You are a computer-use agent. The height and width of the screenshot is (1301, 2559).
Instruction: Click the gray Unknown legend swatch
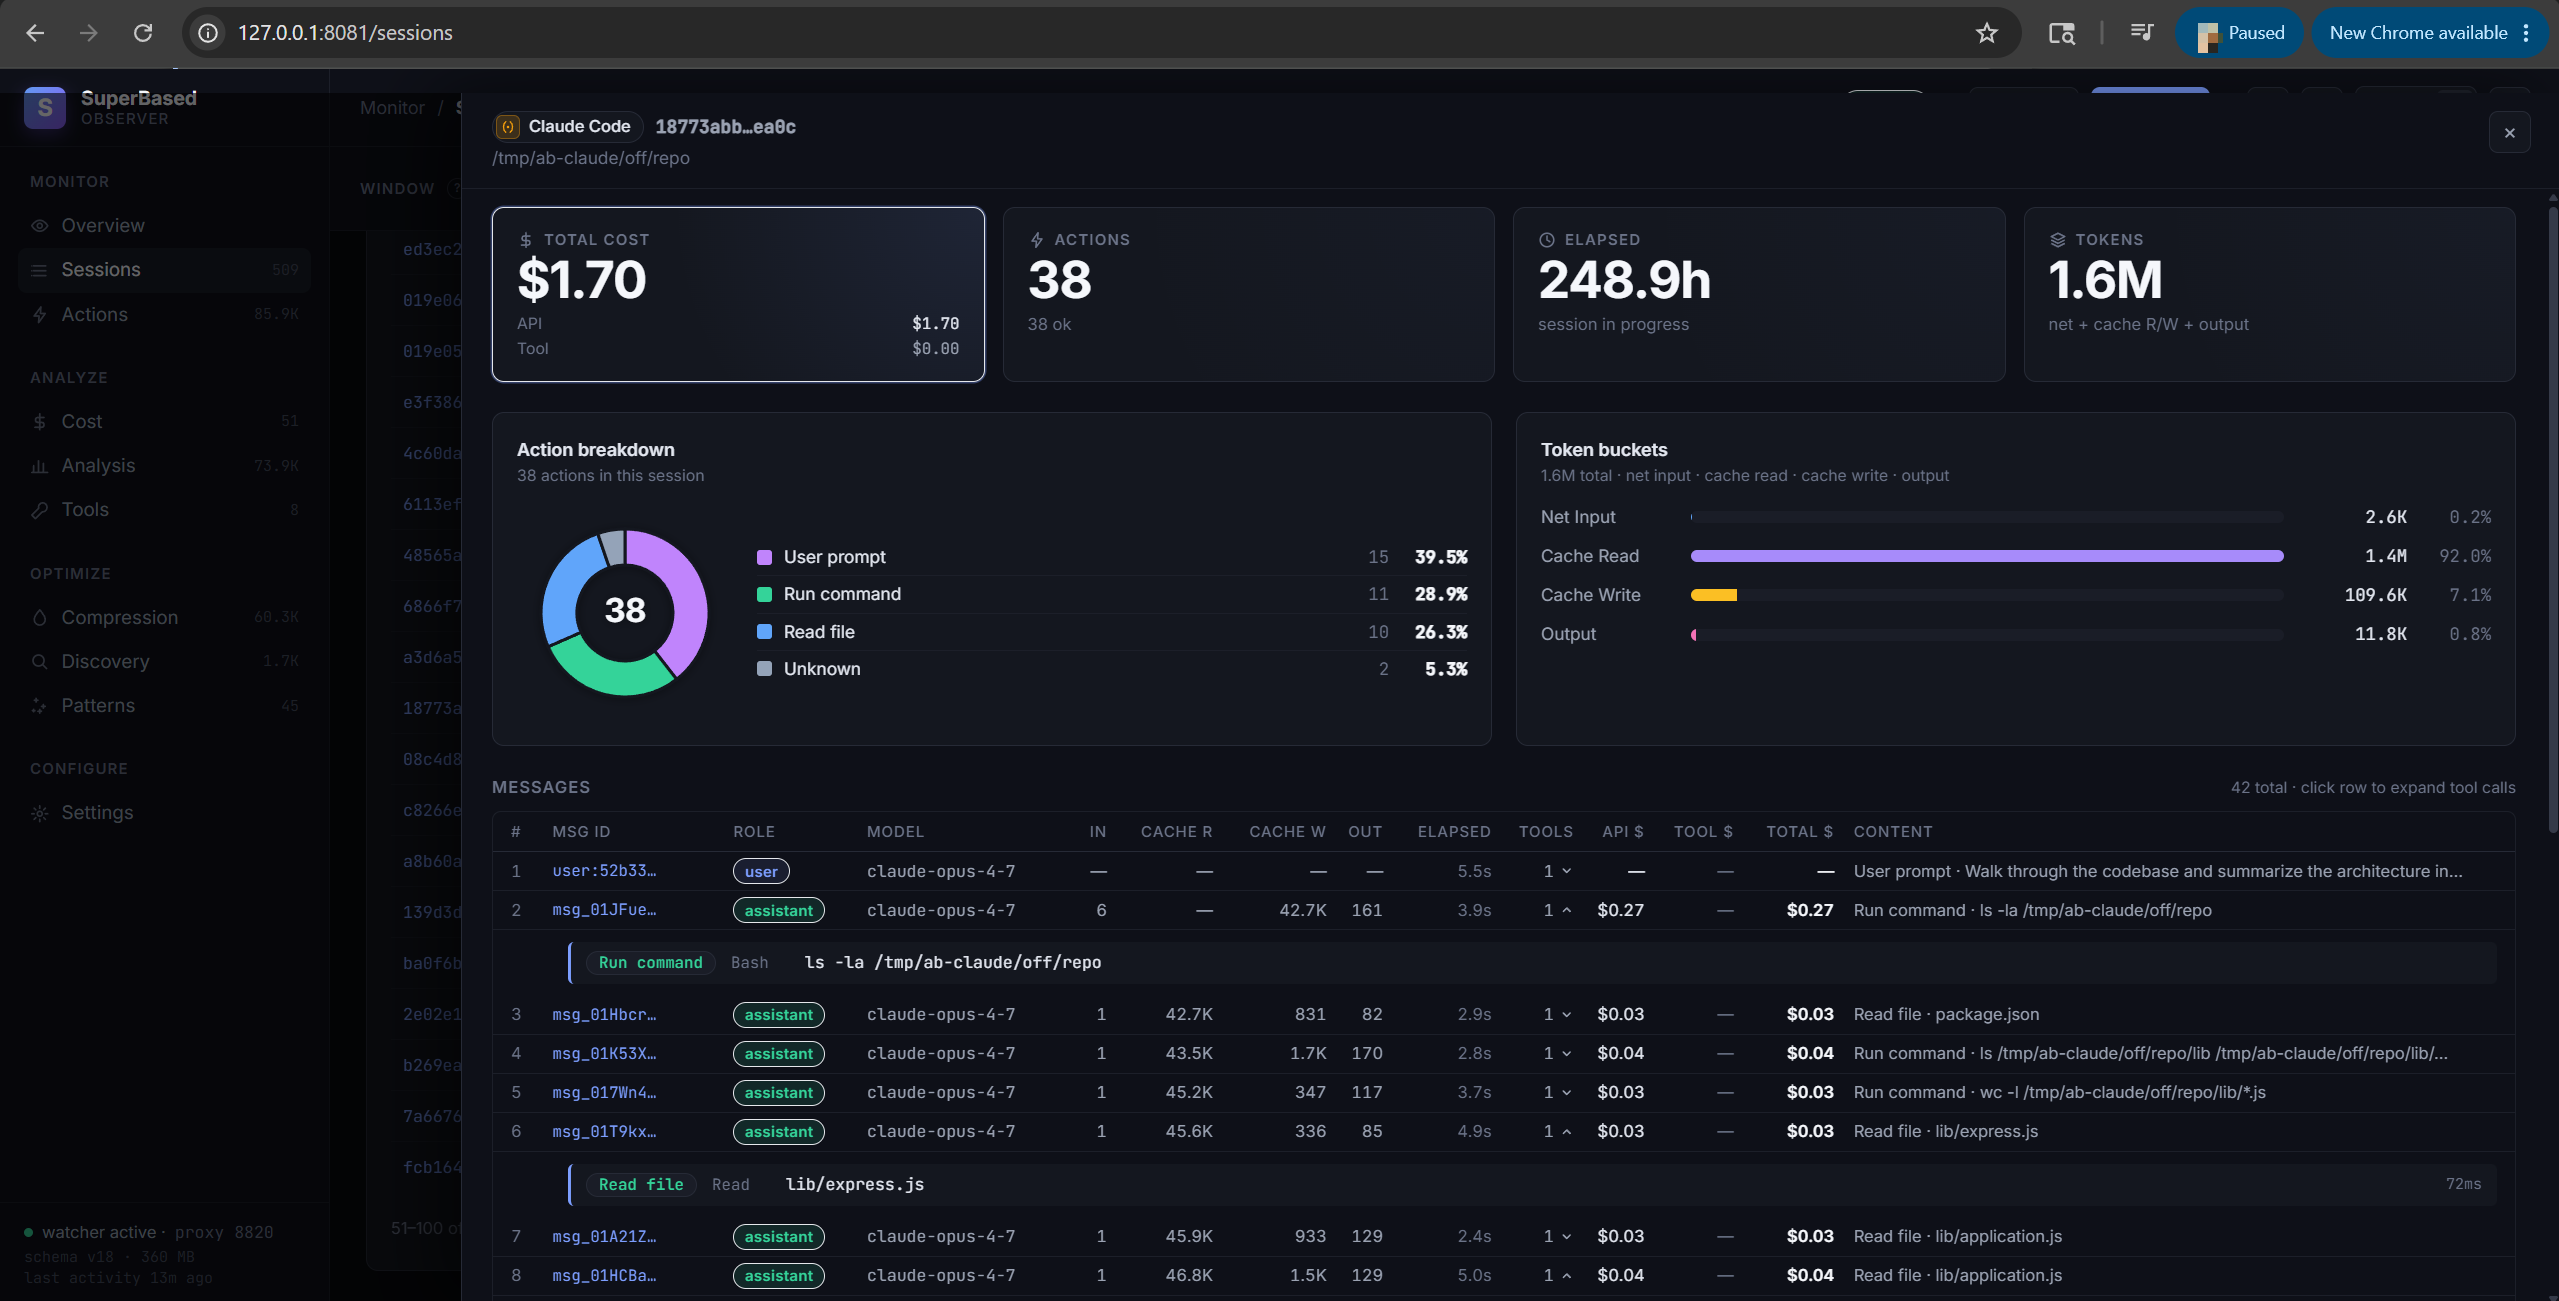[764, 669]
